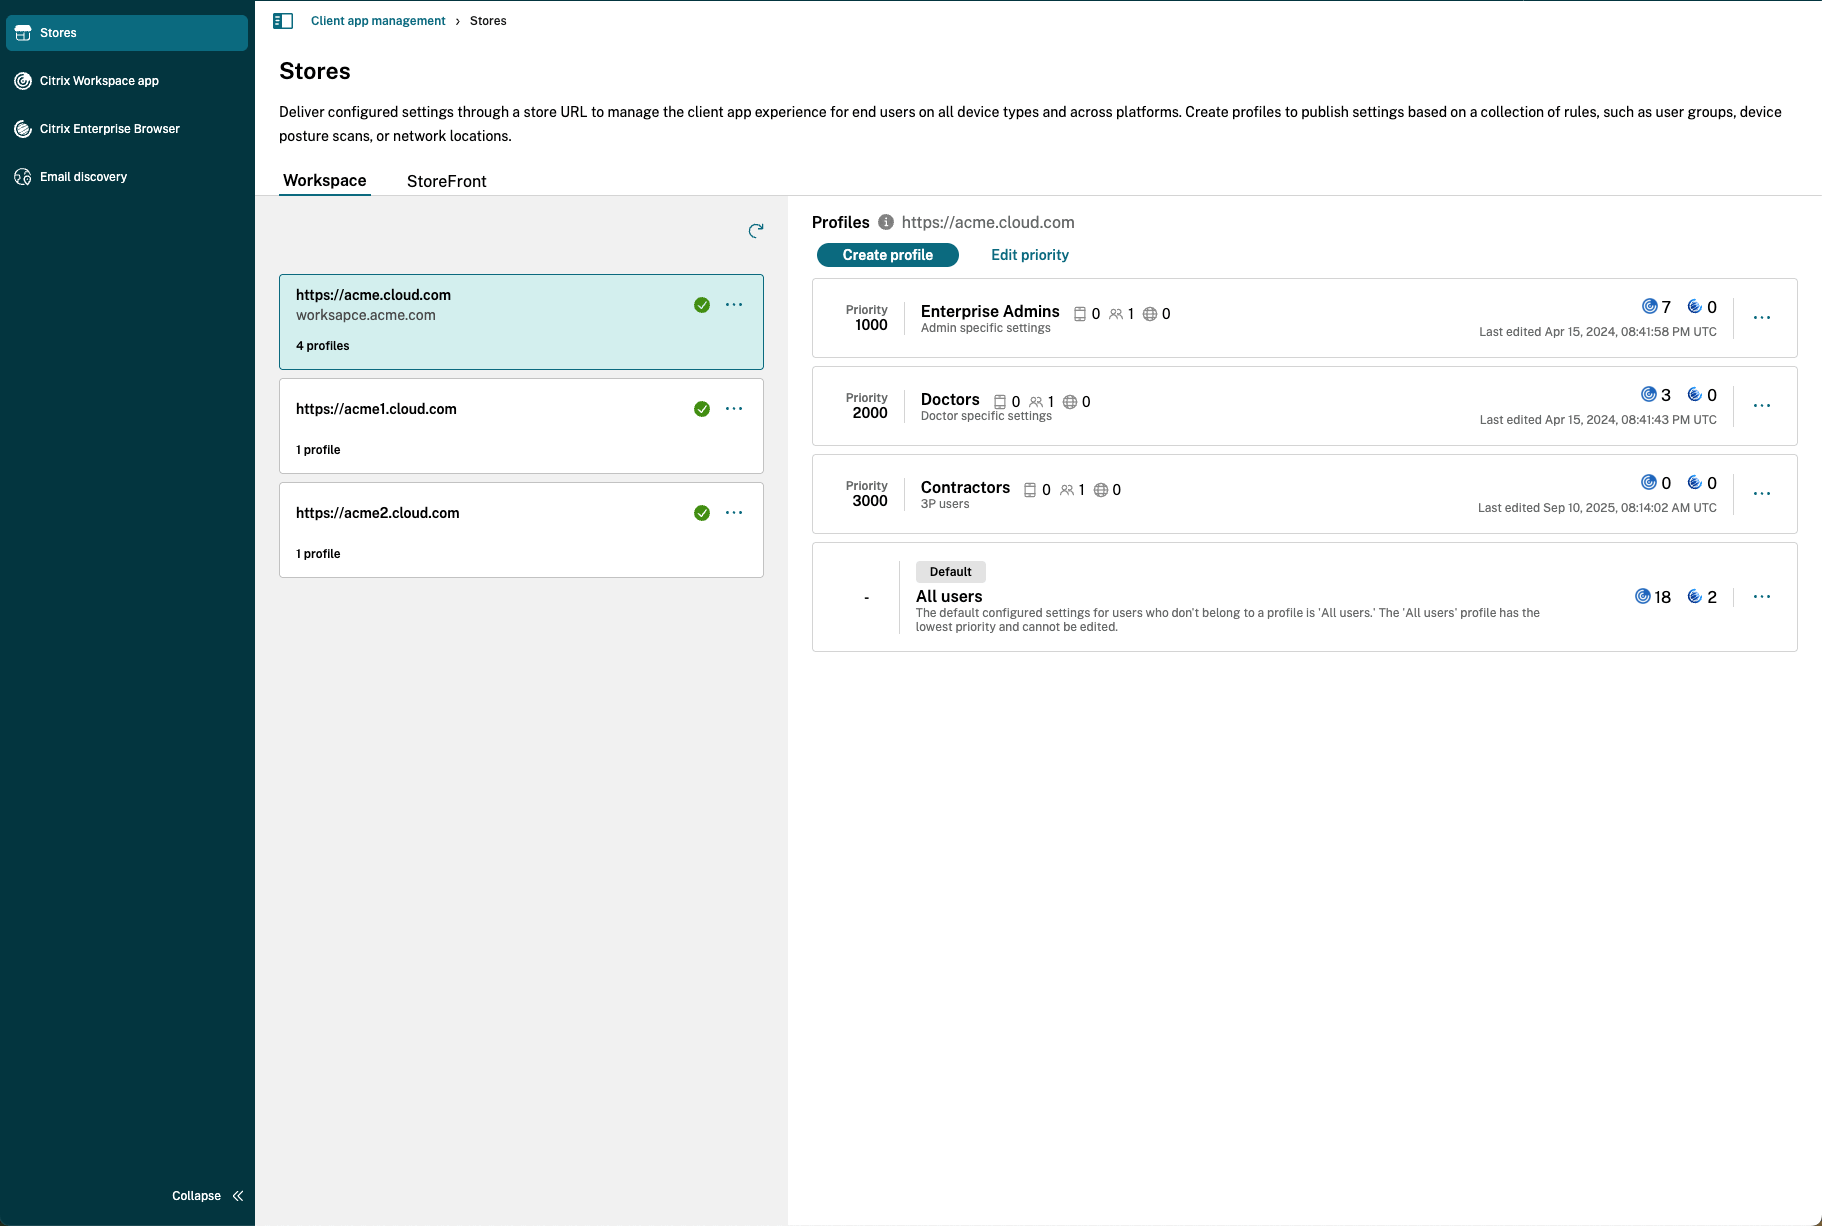Toggle the sidebar panel icon near breadcrumb

283,21
